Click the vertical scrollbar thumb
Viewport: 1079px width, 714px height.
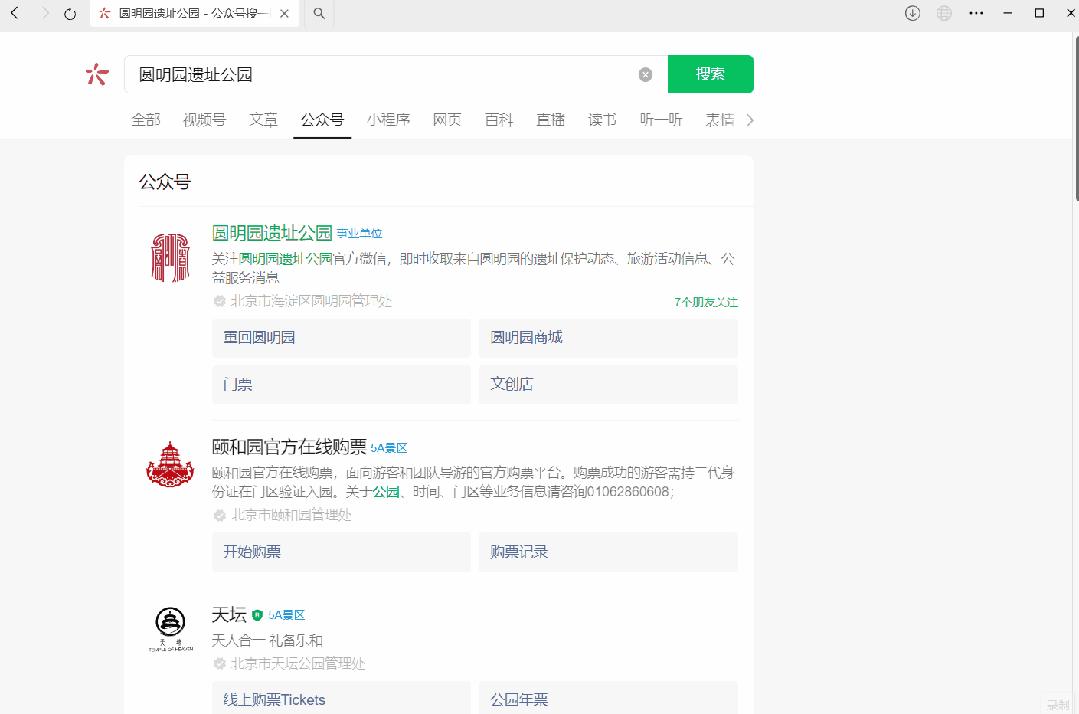coord(1075,117)
